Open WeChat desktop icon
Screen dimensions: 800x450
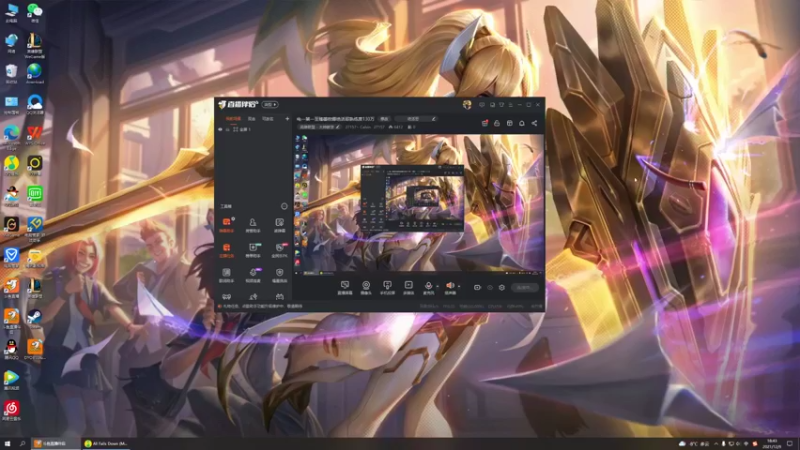click(35, 12)
